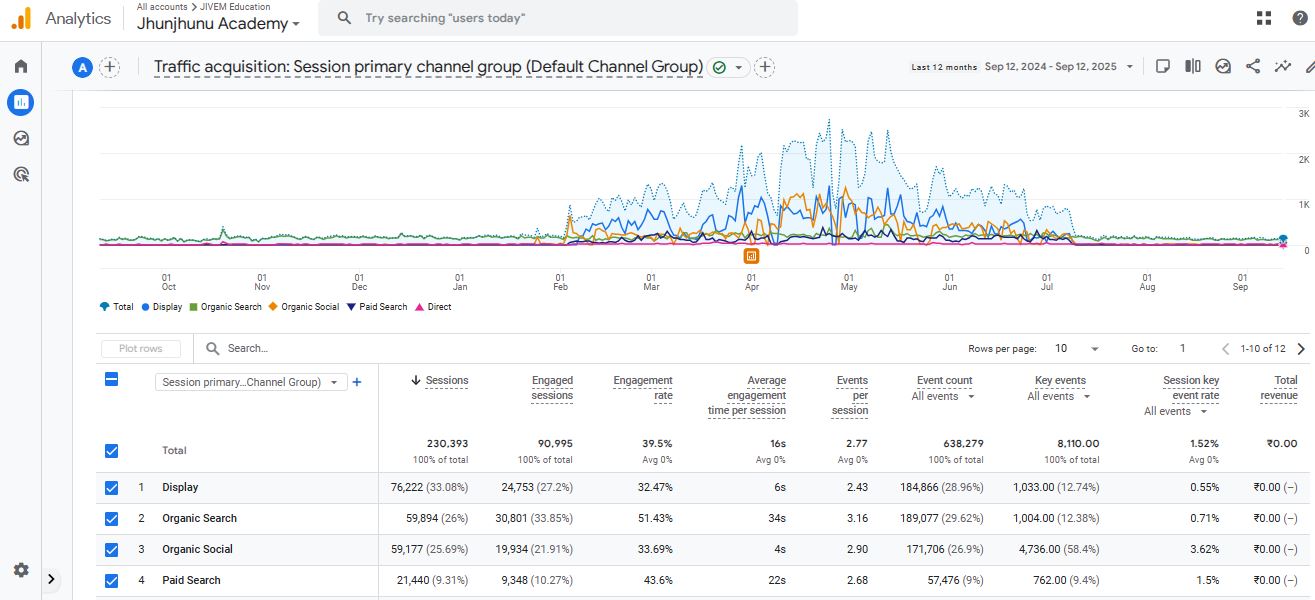Open the annotations note icon
The image size is (1315, 600).
(x=1163, y=66)
